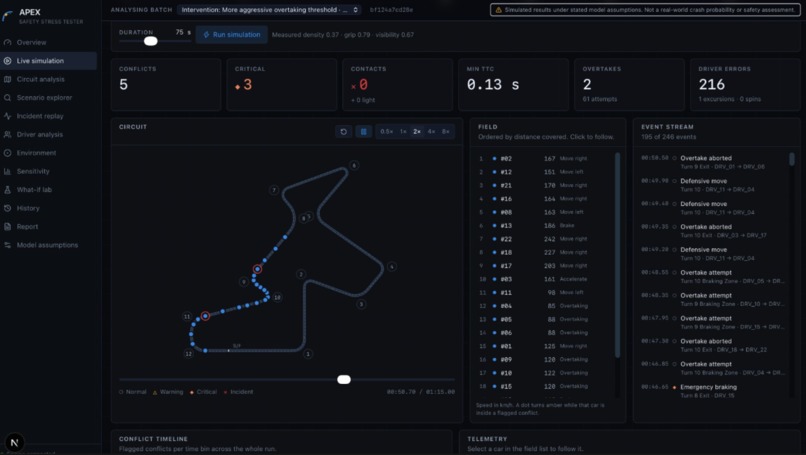
Task: Set playback speed to 0.5x
Action: click(387, 132)
